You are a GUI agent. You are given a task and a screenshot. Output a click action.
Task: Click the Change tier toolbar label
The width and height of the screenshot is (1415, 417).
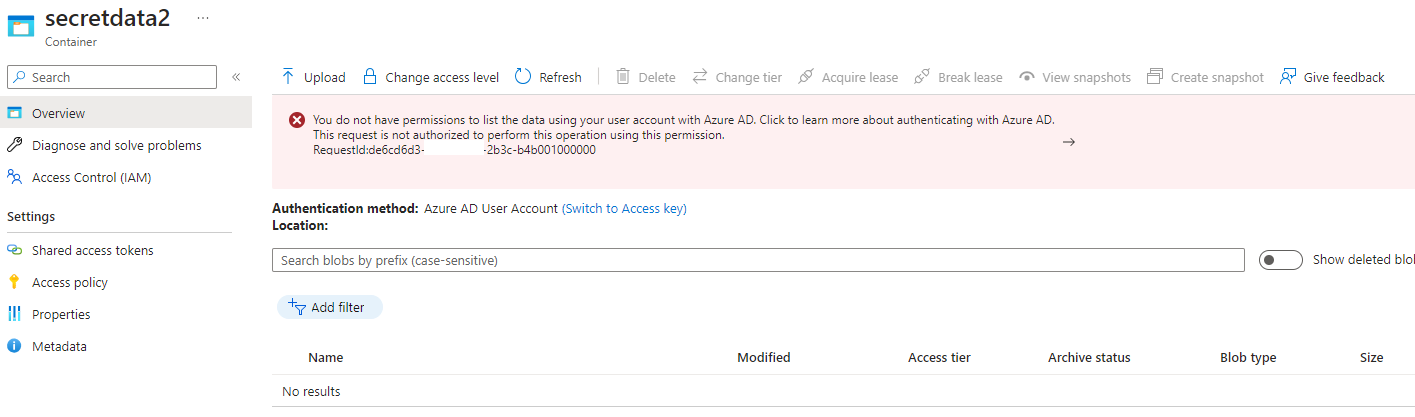749,77
